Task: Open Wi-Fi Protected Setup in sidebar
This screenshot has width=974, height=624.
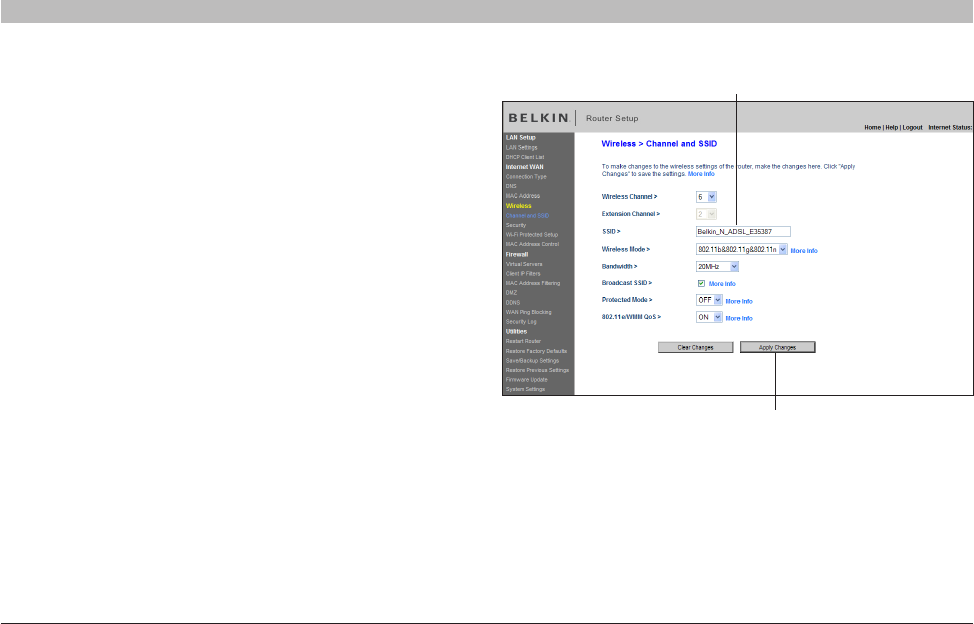Action: click(x=532, y=235)
